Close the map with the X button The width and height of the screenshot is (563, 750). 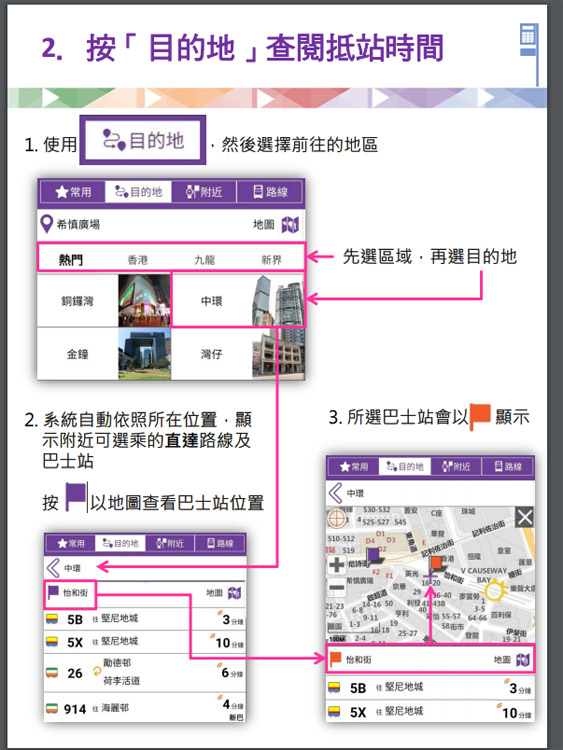pos(524,517)
